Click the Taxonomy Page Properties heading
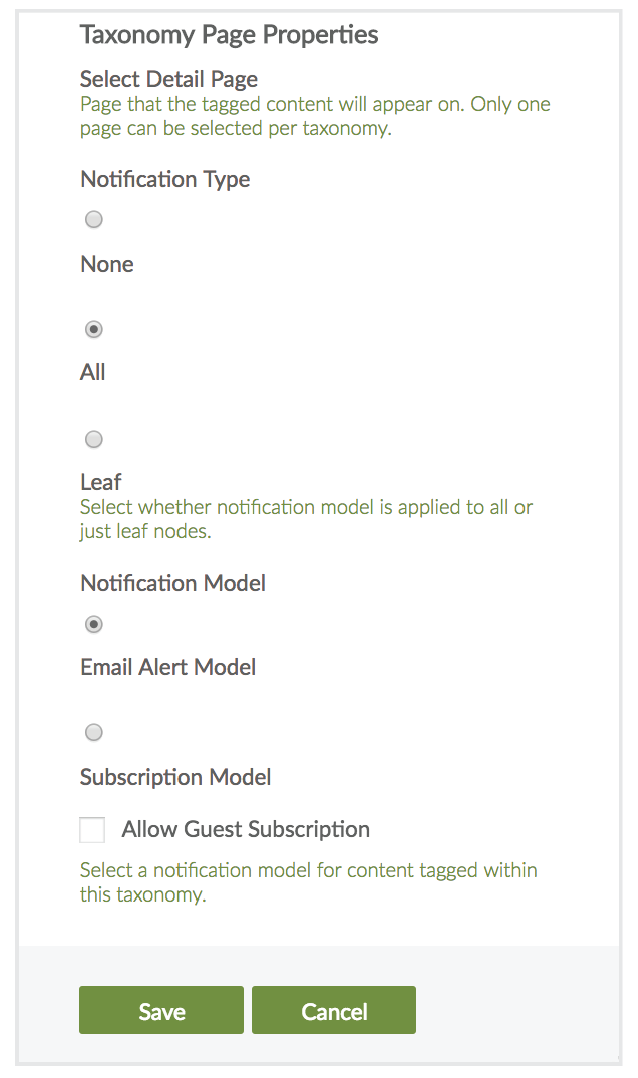This screenshot has height=1078, width=638. 229,35
